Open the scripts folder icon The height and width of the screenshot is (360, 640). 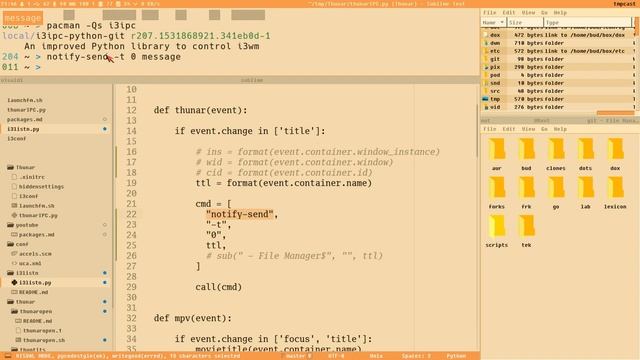(x=497, y=226)
